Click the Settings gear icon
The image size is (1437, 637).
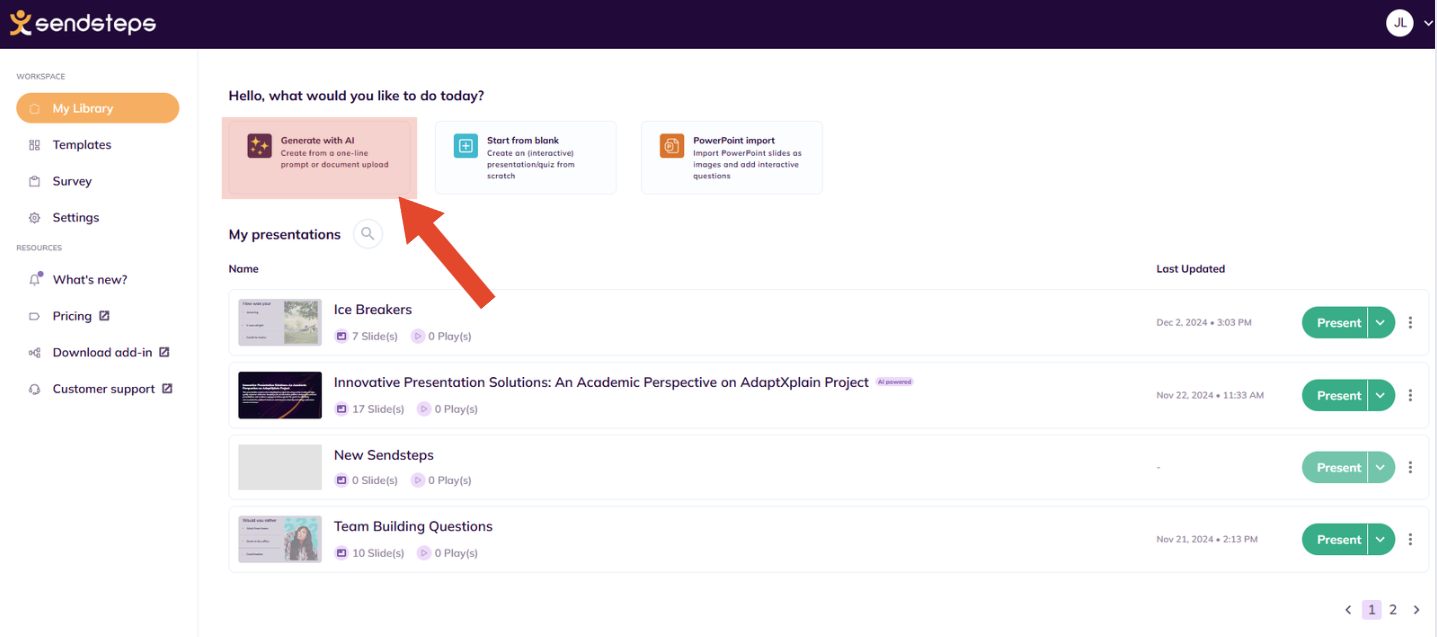click(34, 218)
